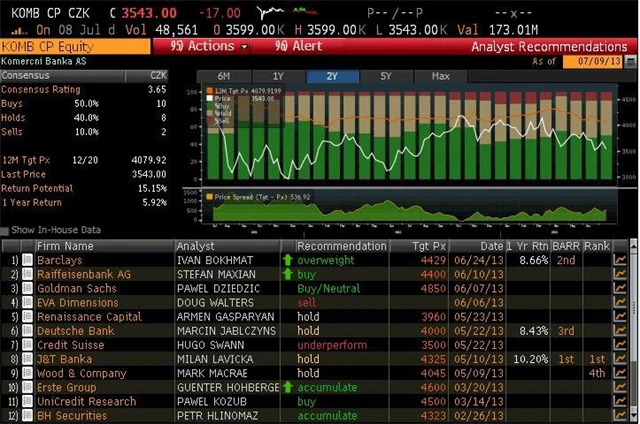Image resolution: width=640 pixels, height=424 pixels.
Task: Select the 6M chart range tab
Action: (223, 76)
